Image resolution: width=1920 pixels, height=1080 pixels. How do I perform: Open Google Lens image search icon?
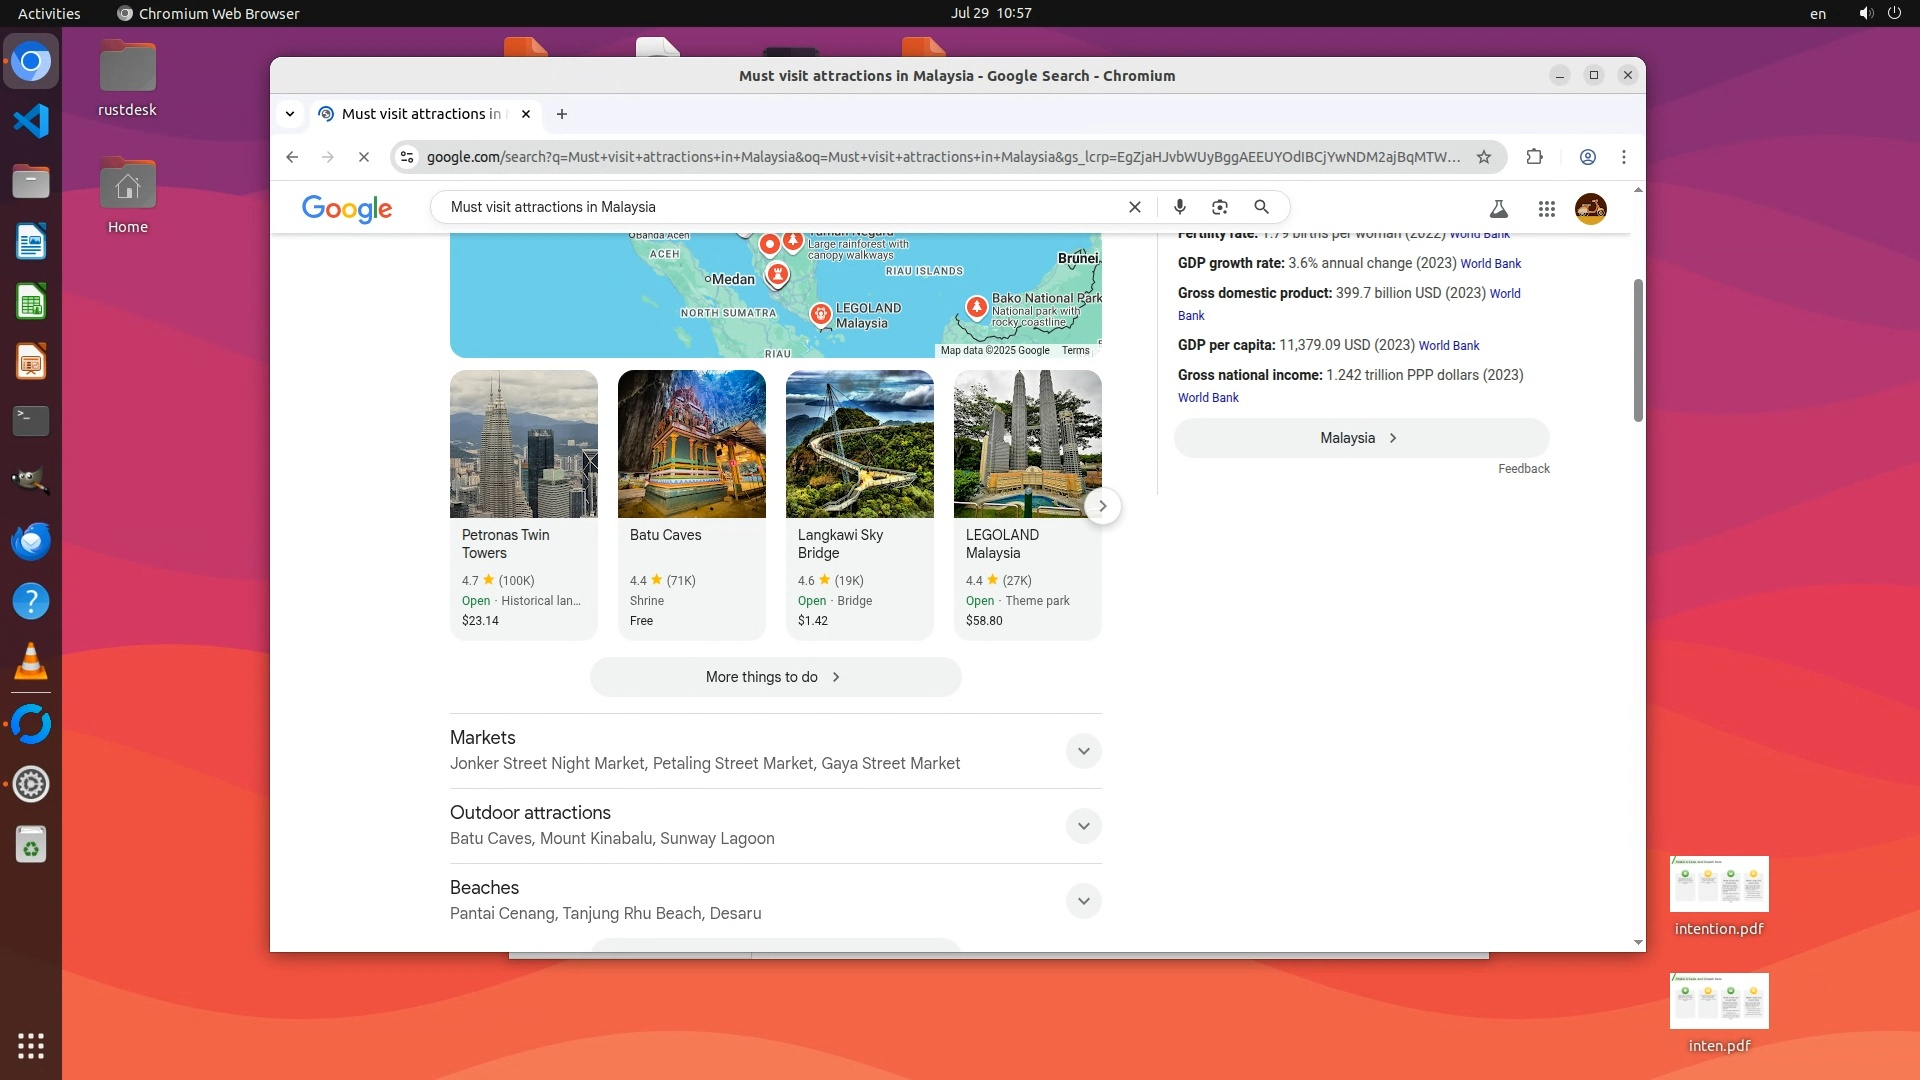coord(1220,207)
